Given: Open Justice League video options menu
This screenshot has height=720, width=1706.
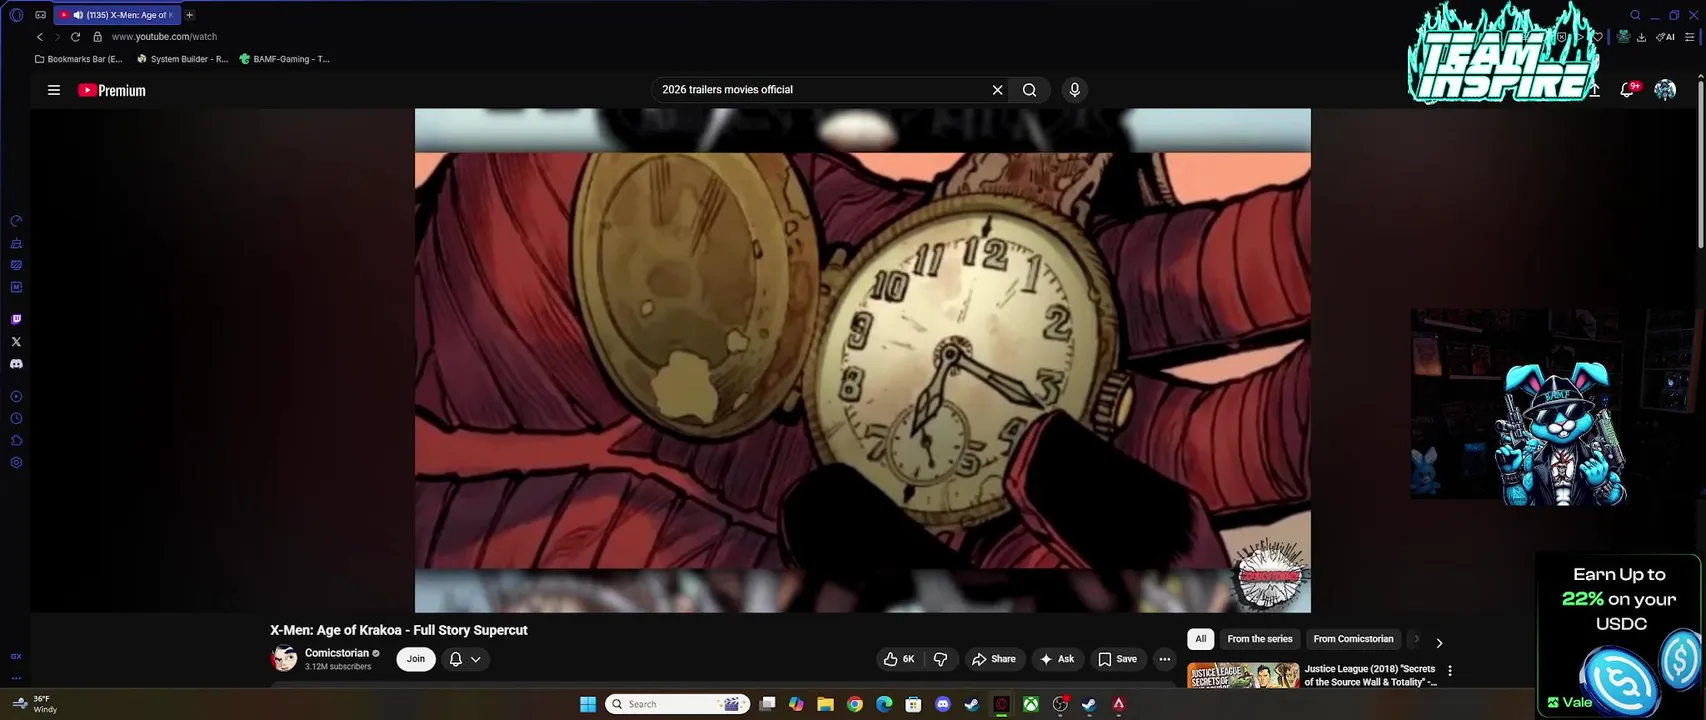Looking at the screenshot, I should (1450, 671).
